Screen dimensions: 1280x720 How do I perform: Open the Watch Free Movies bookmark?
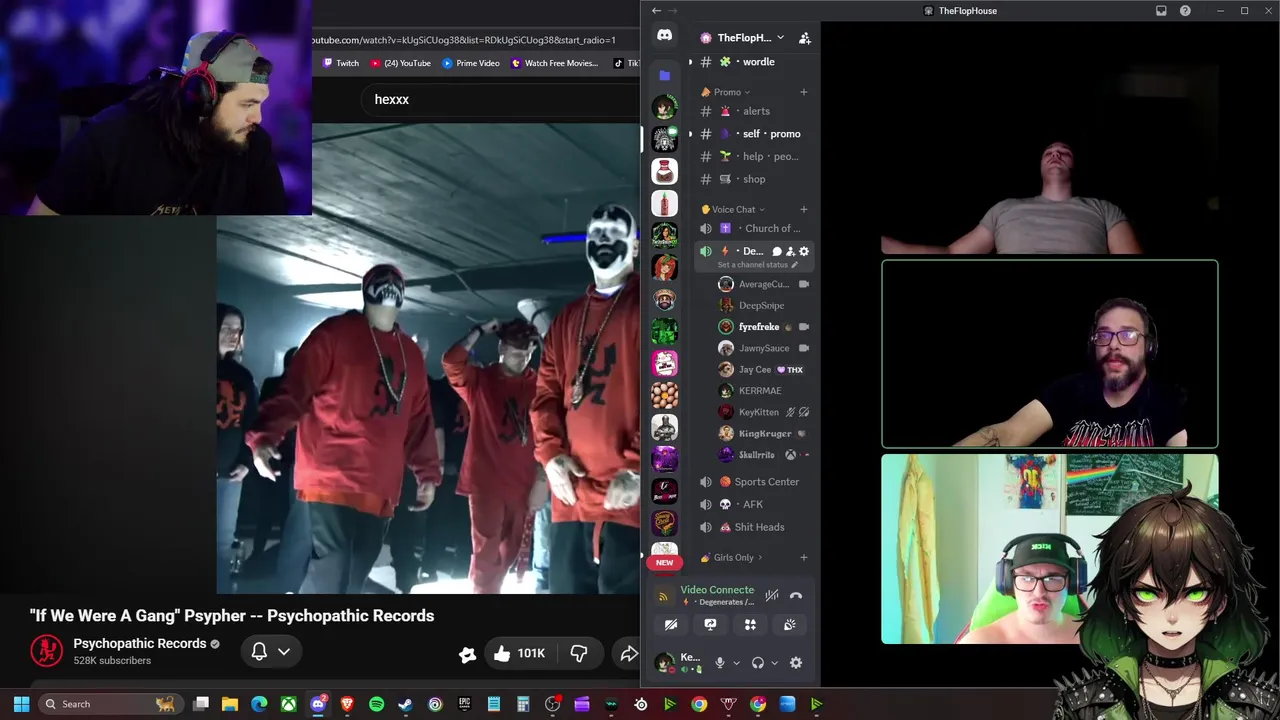click(x=554, y=63)
